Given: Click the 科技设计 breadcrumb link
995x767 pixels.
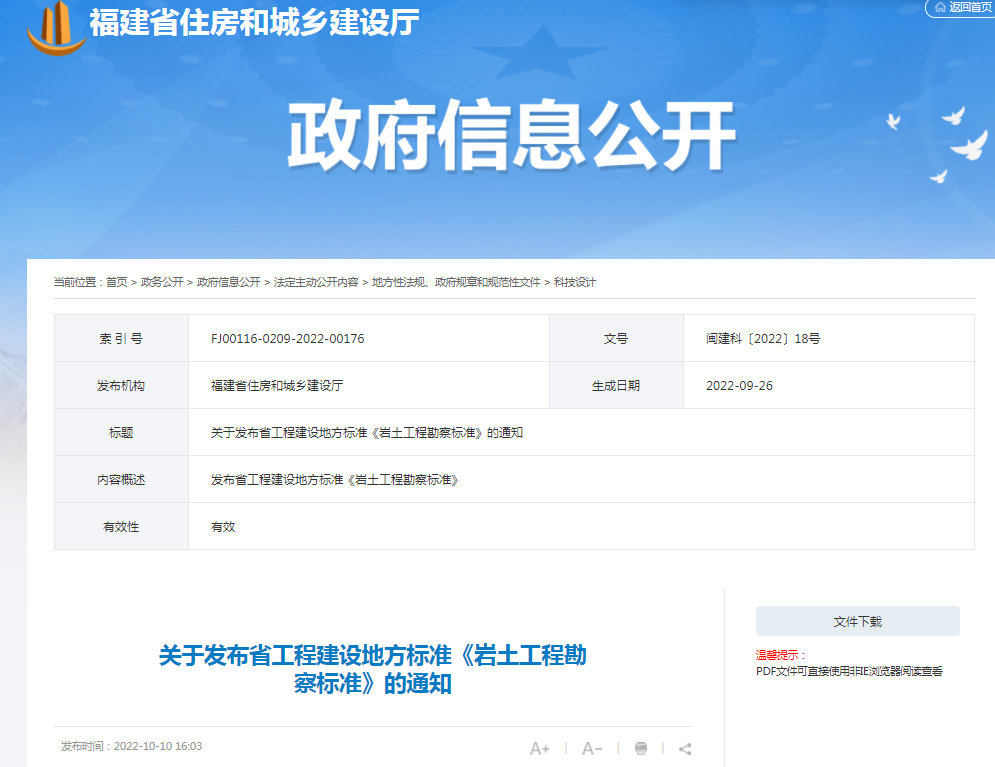Looking at the screenshot, I should tap(575, 283).
